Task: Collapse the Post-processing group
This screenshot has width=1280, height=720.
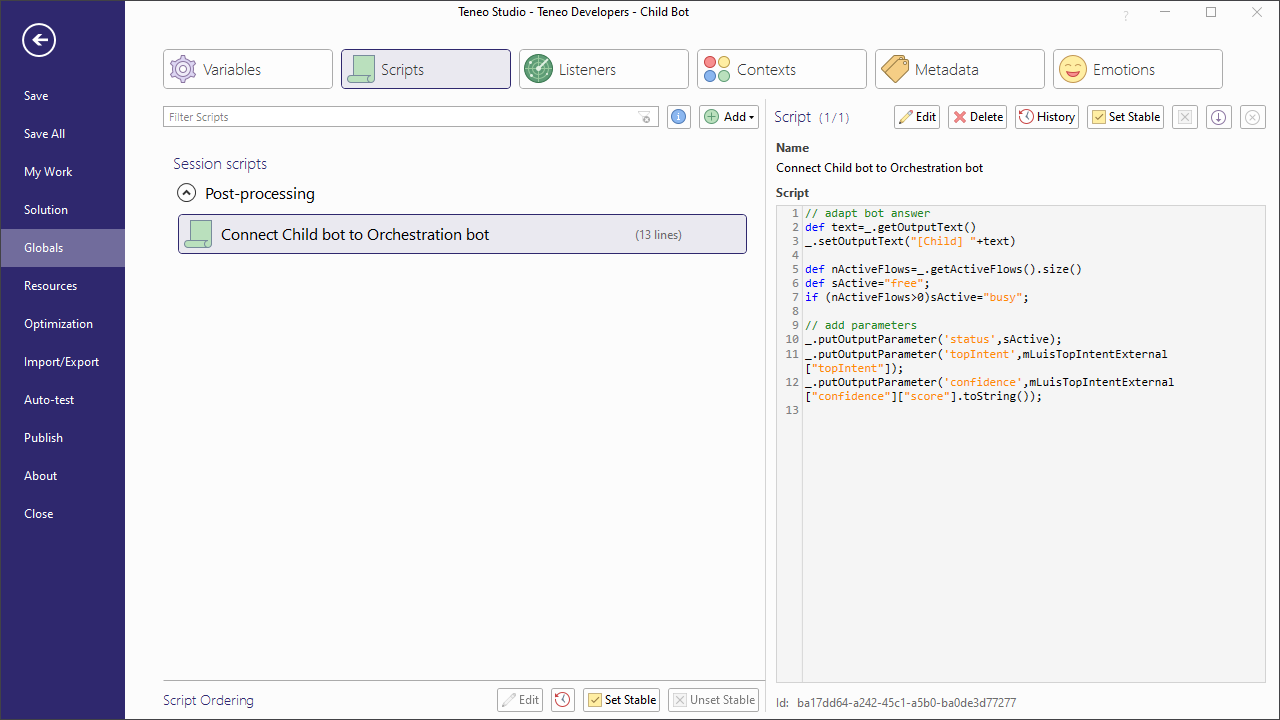Action: point(186,194)
